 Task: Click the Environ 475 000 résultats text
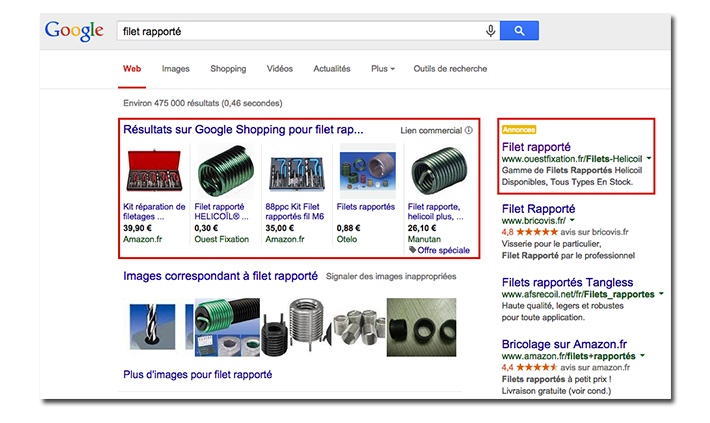[203, 103]
